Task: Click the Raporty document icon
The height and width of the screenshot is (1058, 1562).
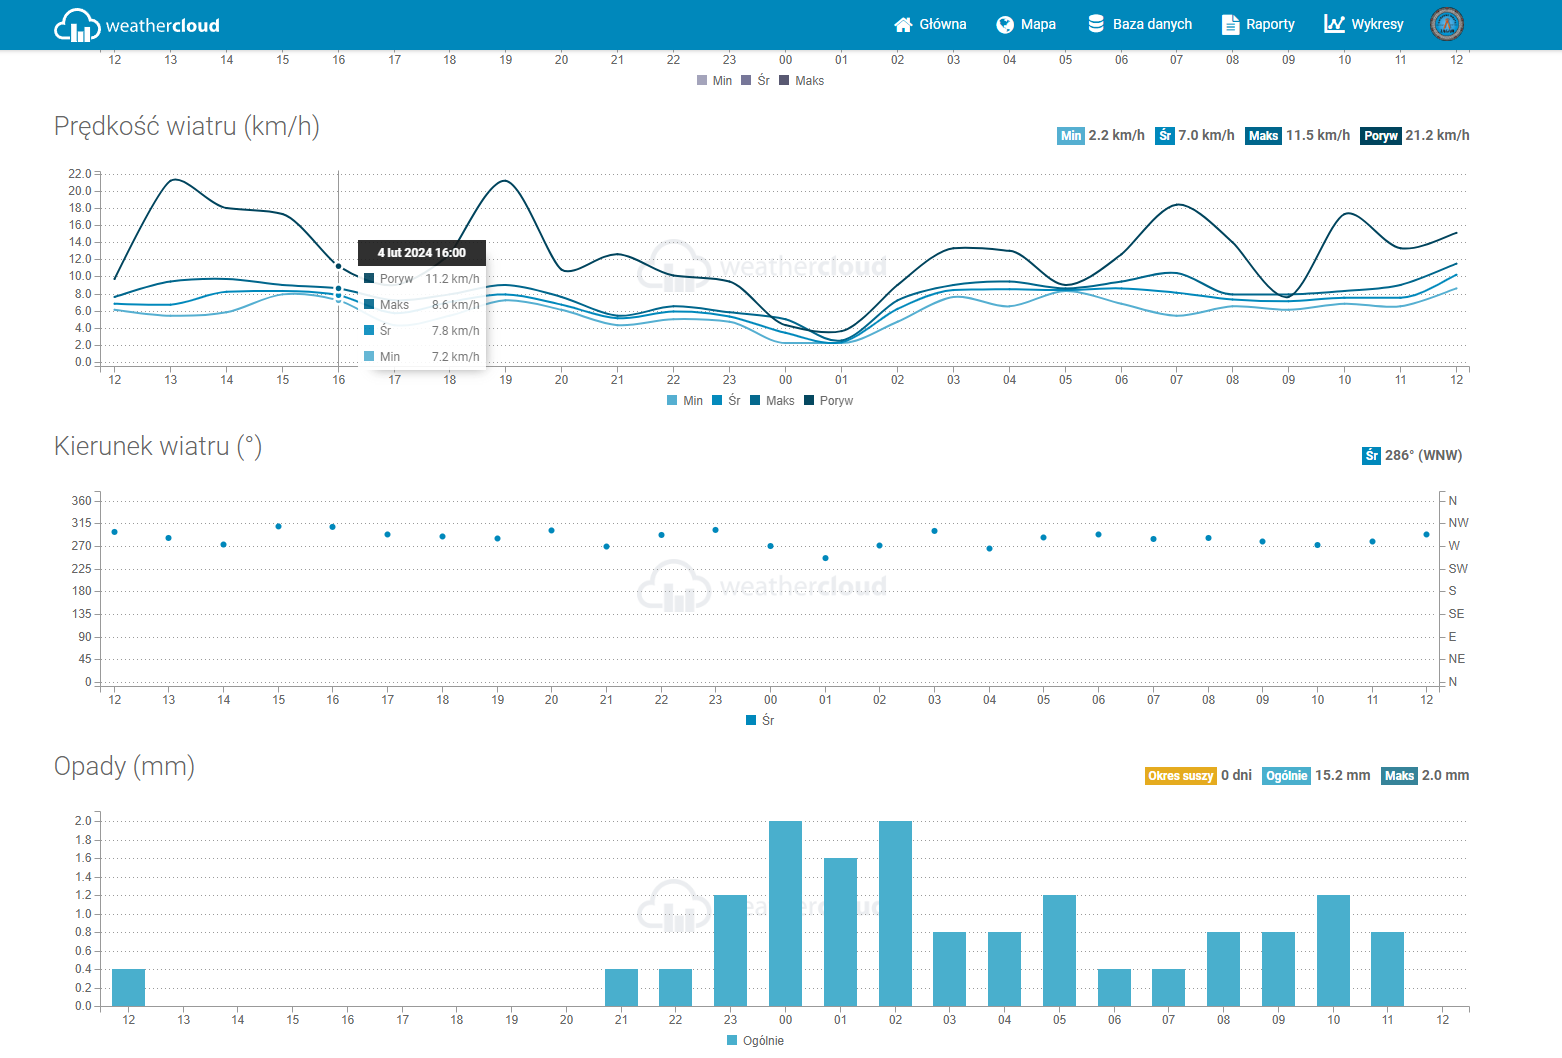Action: pos(1230,25)
